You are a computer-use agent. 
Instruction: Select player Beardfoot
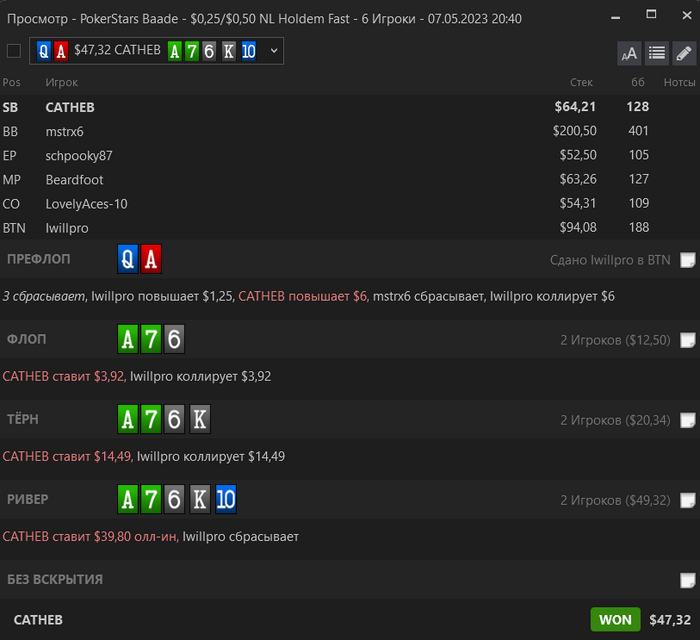350,179
